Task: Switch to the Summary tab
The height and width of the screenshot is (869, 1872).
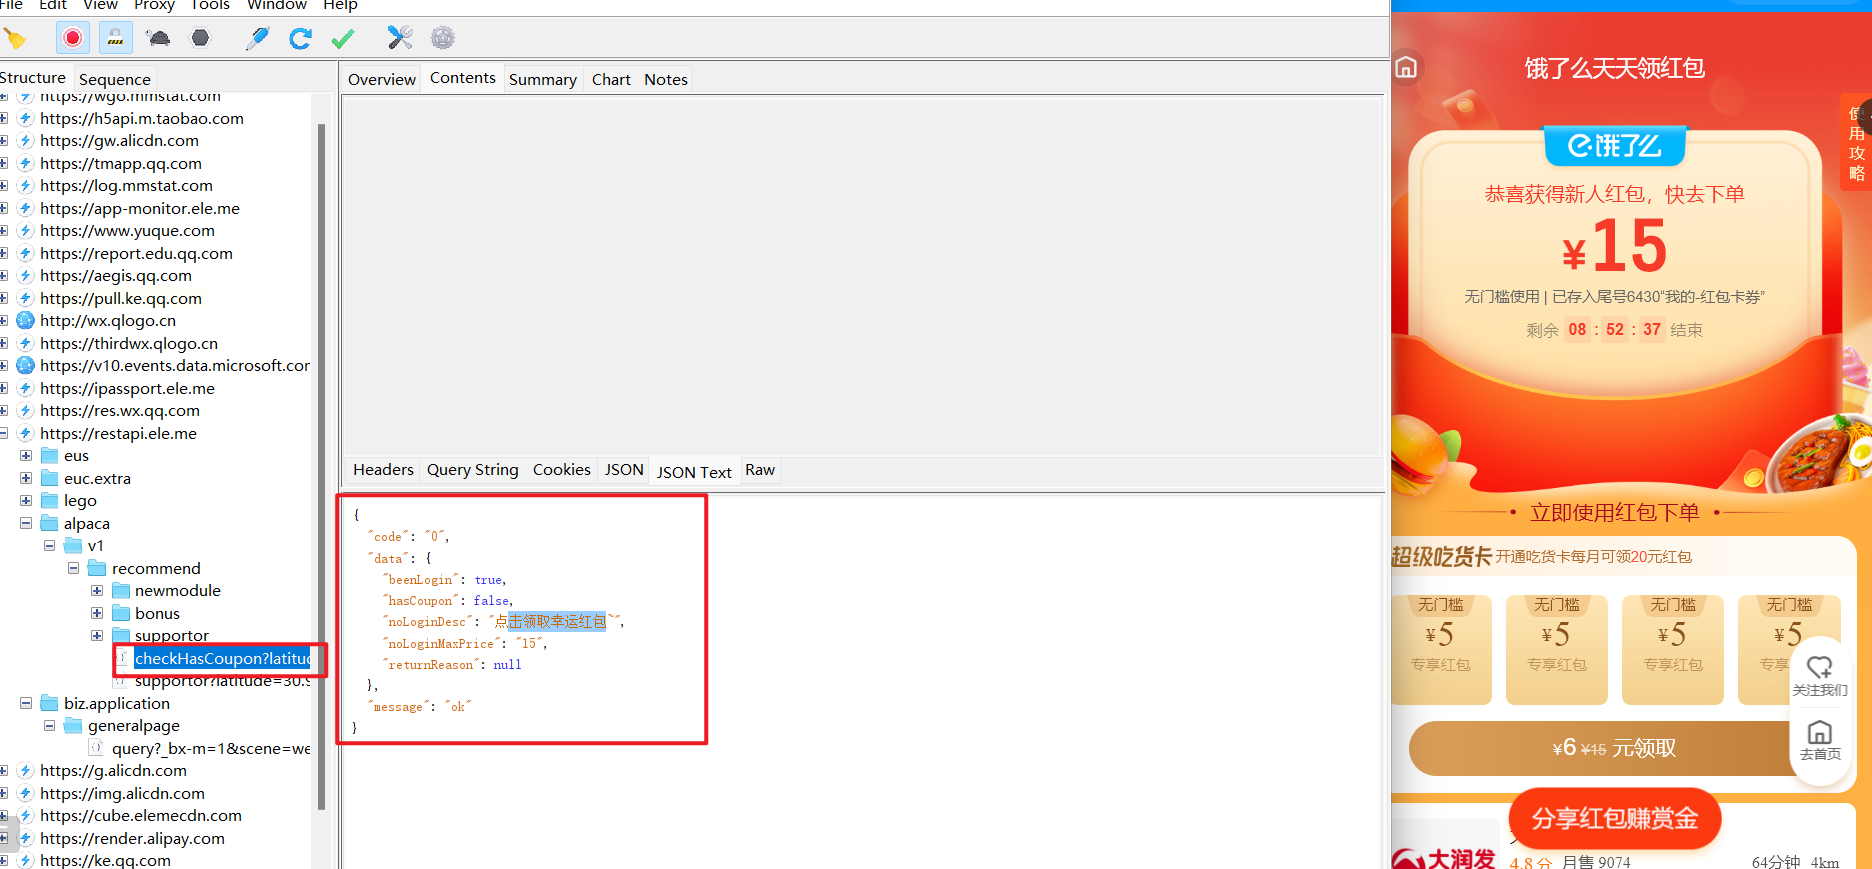Action: tap(543, 79)
